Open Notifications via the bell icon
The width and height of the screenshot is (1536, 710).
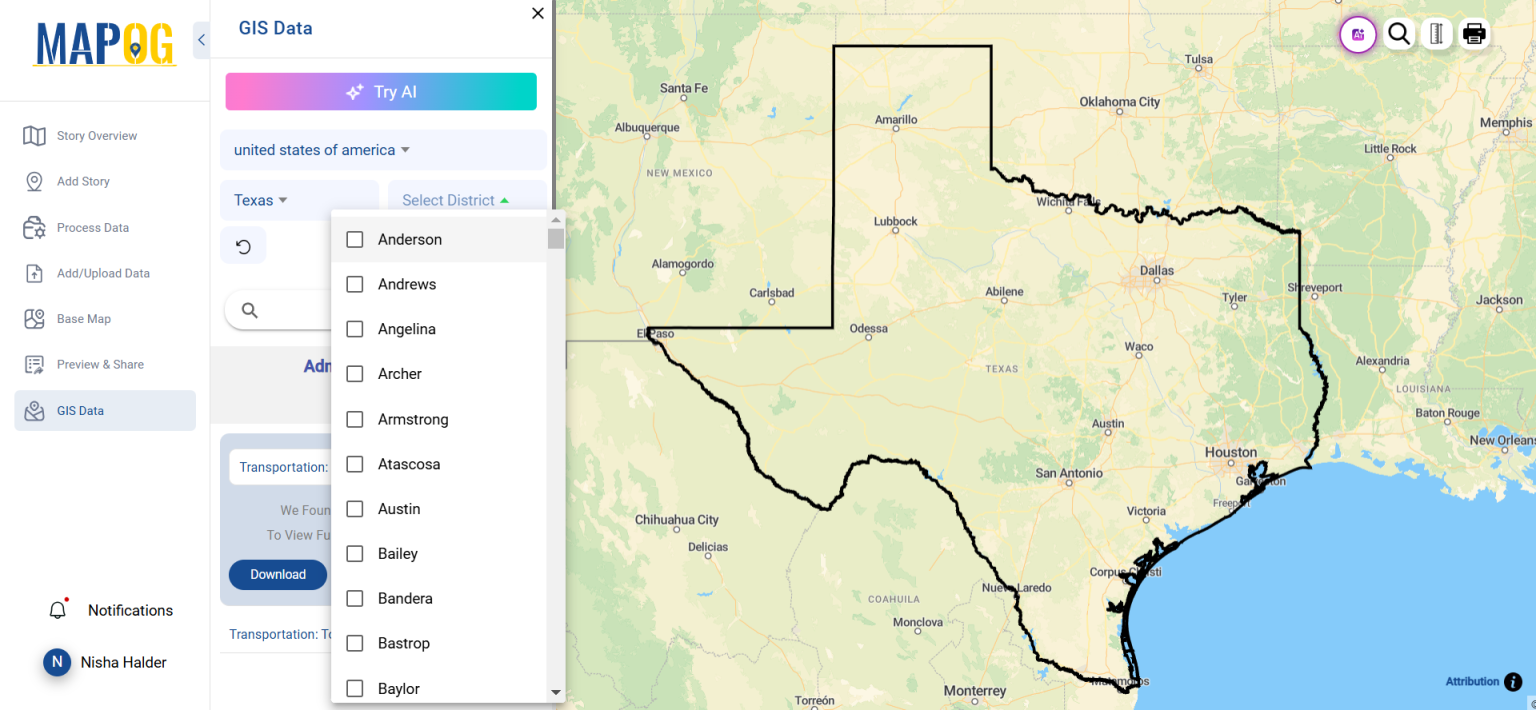(57, 609)
